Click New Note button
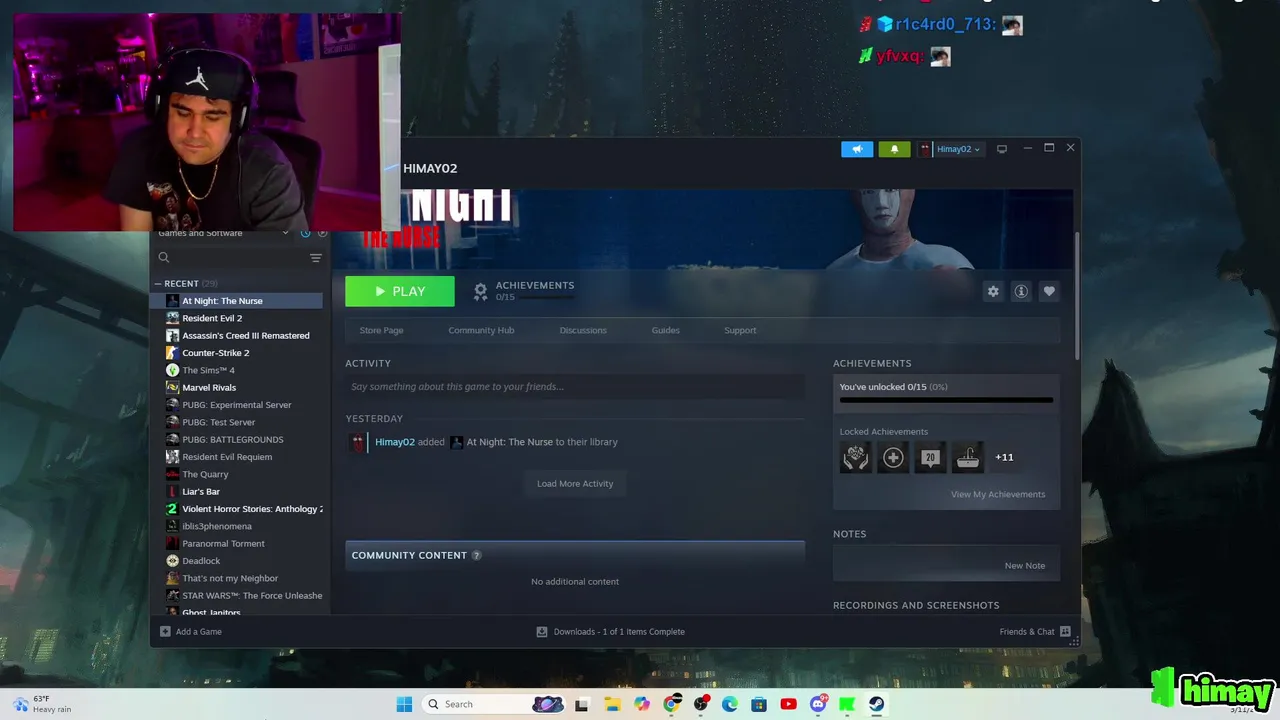This screenshot has width=1280, height=720. [1025, 566]
